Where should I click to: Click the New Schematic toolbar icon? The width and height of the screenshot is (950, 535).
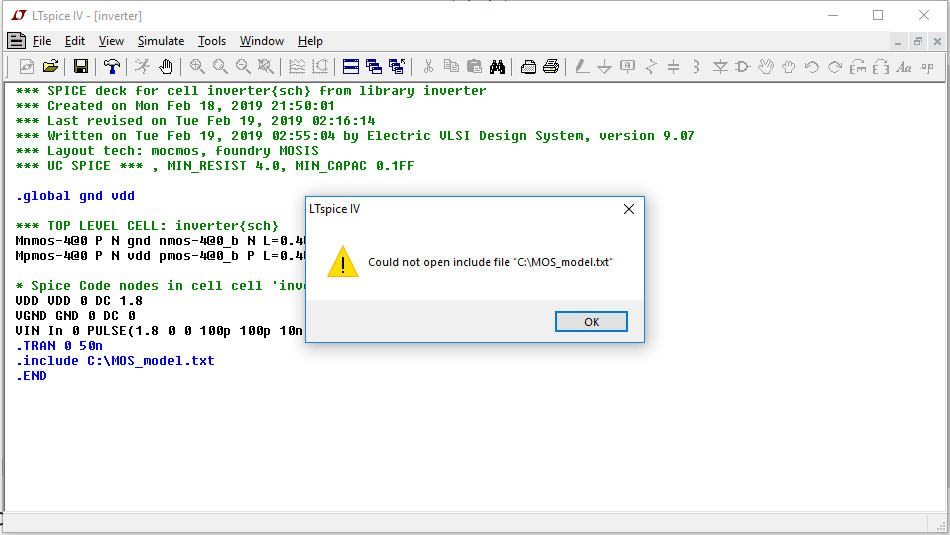click(x=27, y=67)
